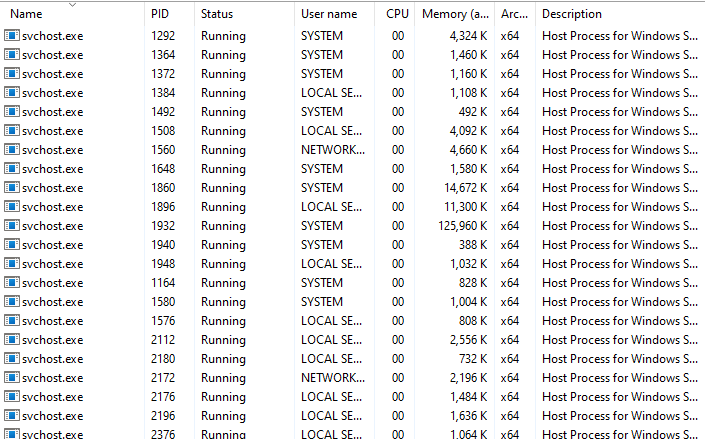705x439 pixels.
Task: Click icon of svchost.exe PID 2176
Action: pos(12,397)
